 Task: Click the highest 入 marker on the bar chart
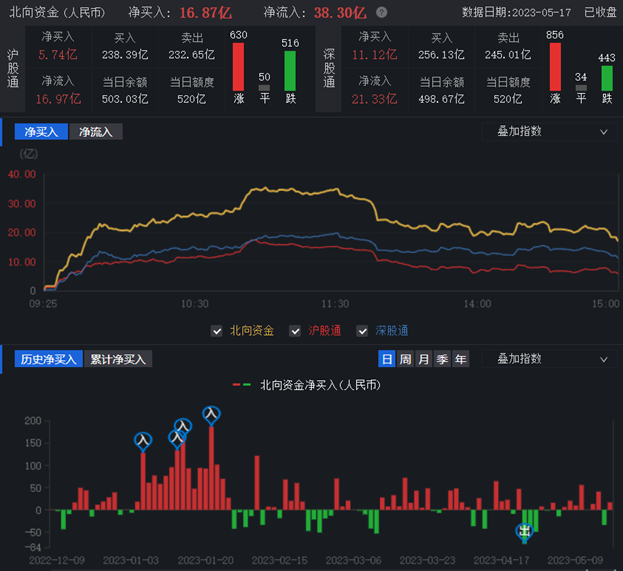pyautogui.click(x=211, y=413)
